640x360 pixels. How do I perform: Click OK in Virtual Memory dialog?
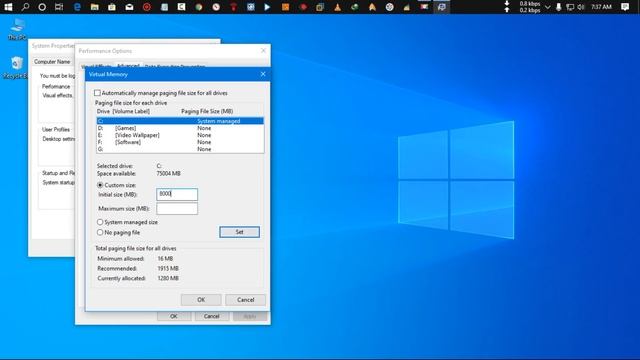pyautogui.click(x=201, y=300)
